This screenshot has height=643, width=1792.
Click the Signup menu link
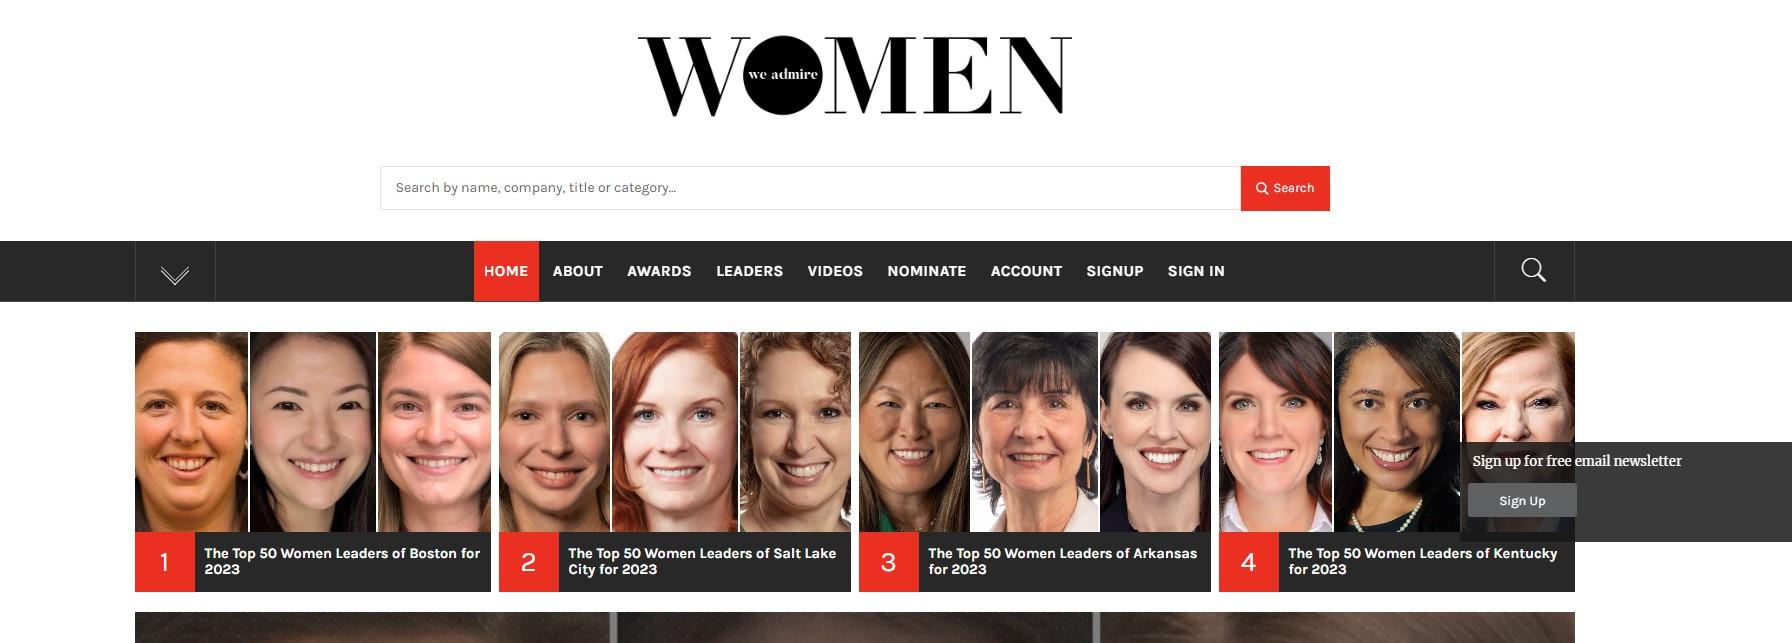point(1115,271)
